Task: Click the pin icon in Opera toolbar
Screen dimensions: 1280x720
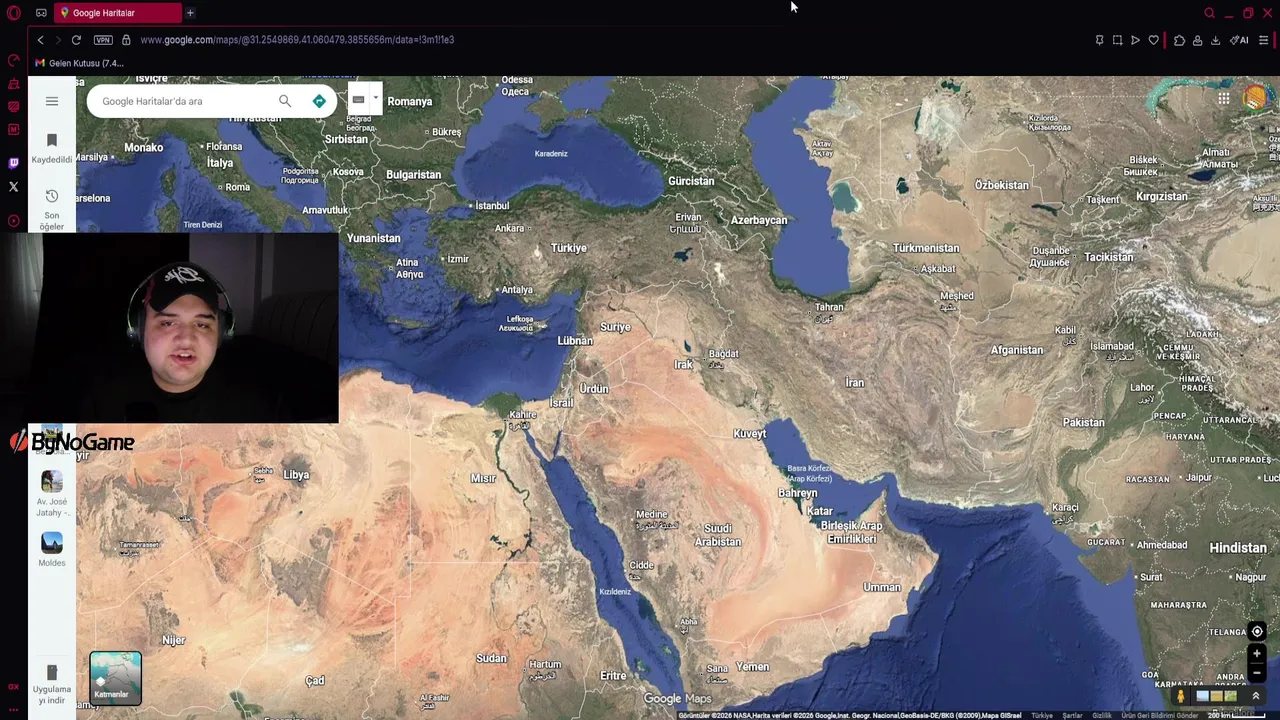Action: point(1099,40)
